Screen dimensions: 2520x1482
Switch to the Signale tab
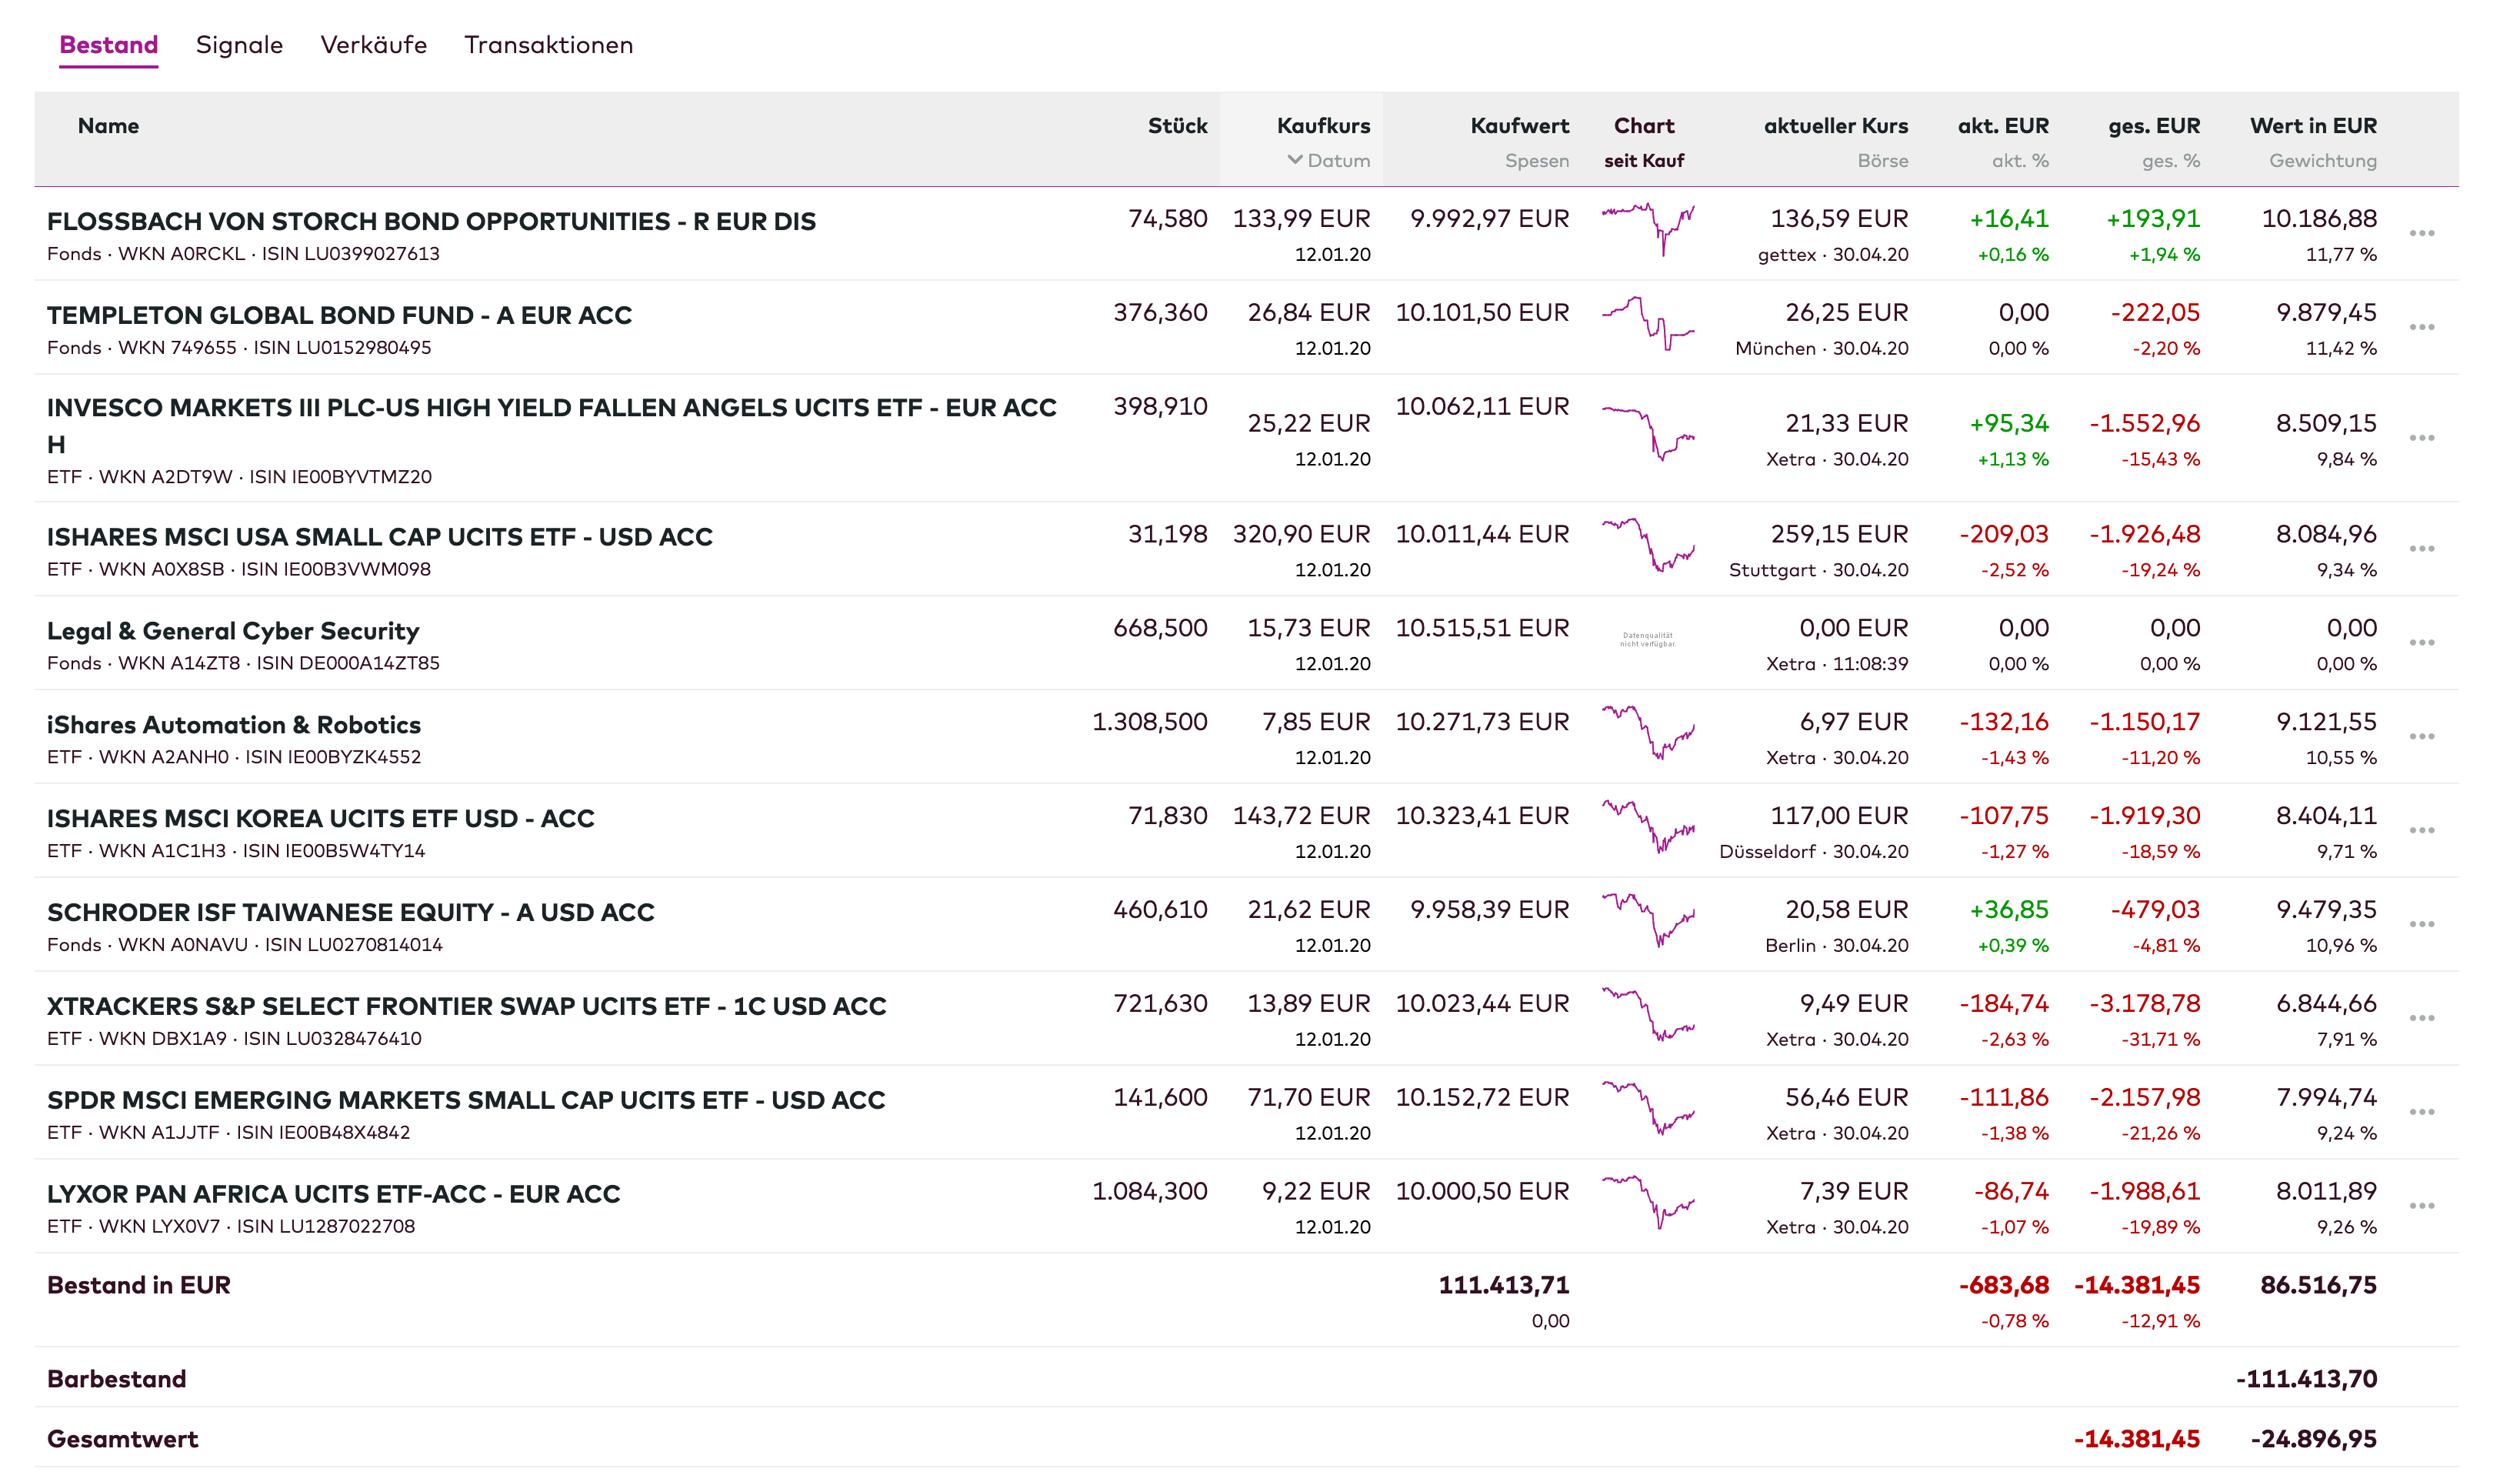click(x=239, y=45)
